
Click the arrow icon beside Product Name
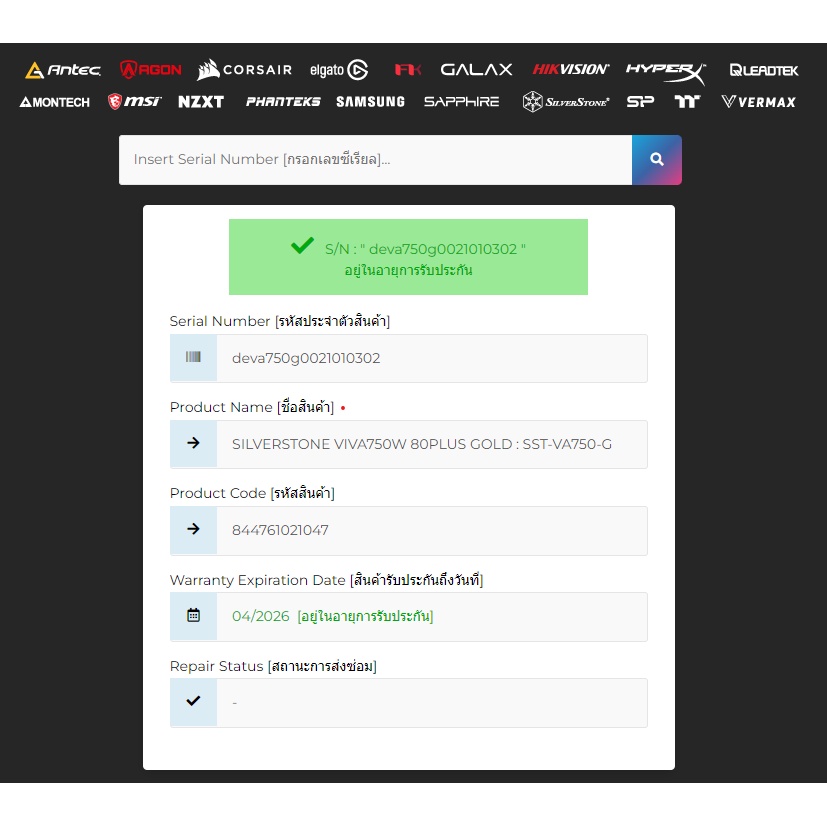click(194, 444)
